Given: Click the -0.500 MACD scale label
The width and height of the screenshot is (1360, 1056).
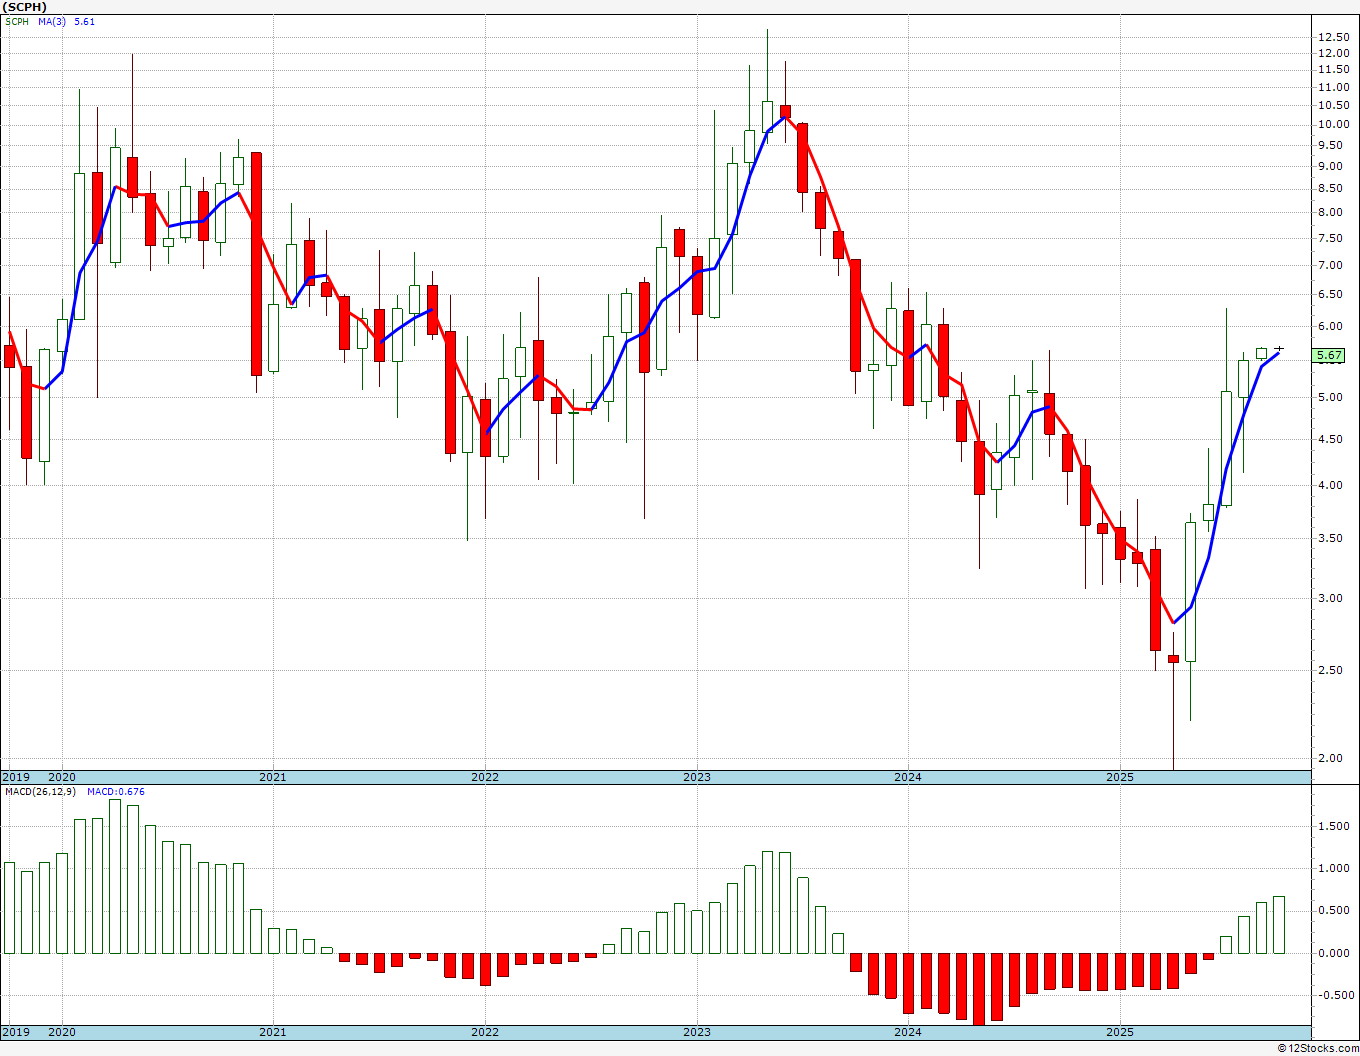Looking at the screenshot, I should 1331,995.
